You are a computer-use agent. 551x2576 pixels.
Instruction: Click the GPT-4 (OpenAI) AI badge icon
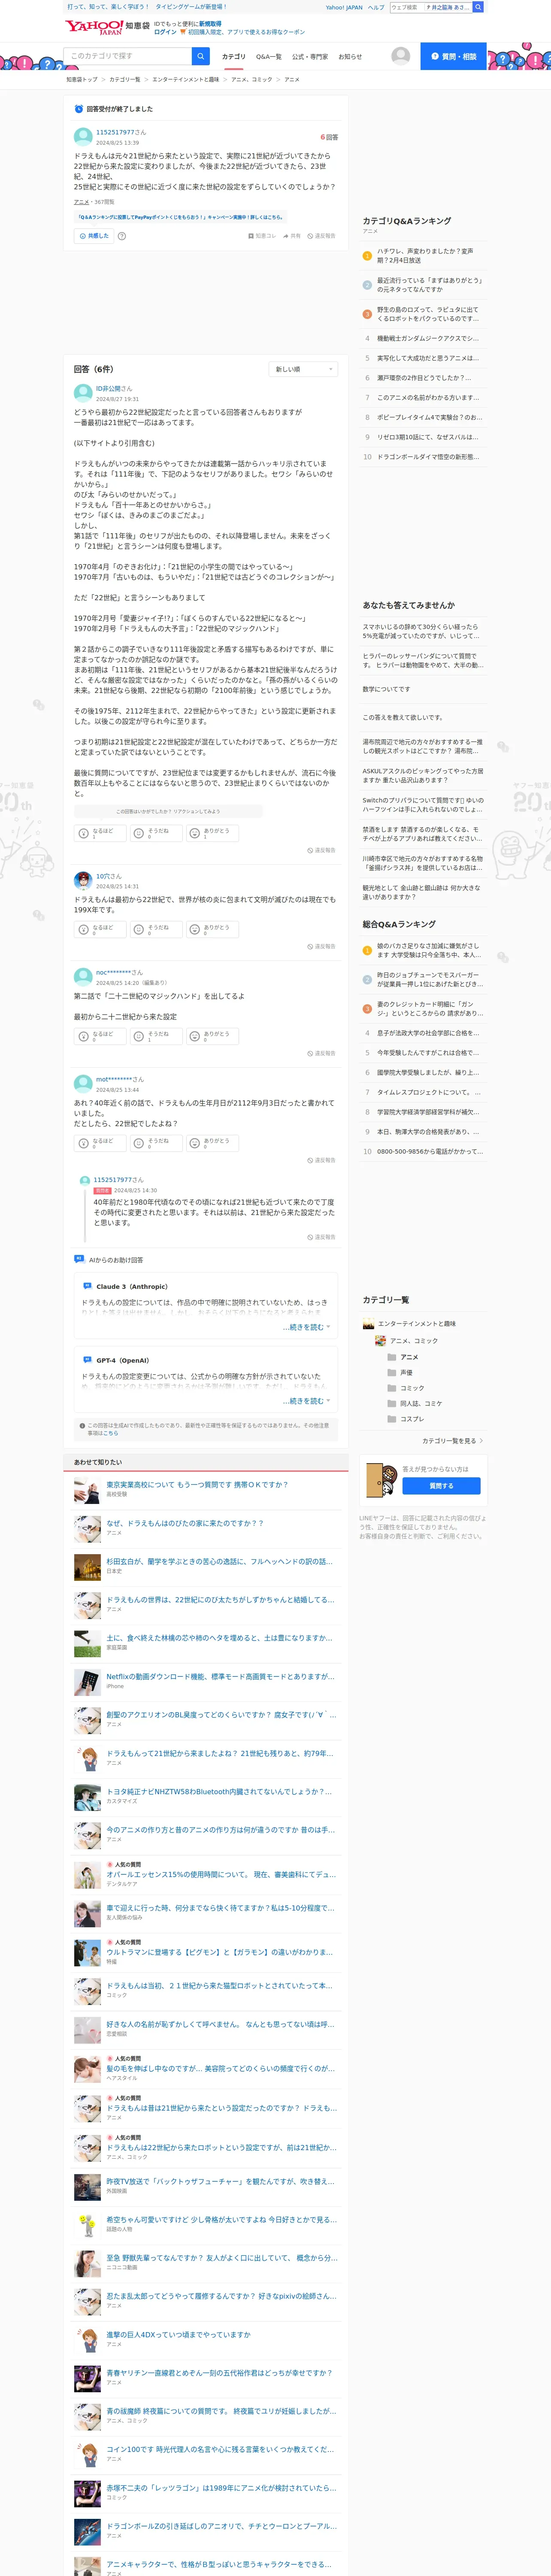click(x=87, y=1360)
